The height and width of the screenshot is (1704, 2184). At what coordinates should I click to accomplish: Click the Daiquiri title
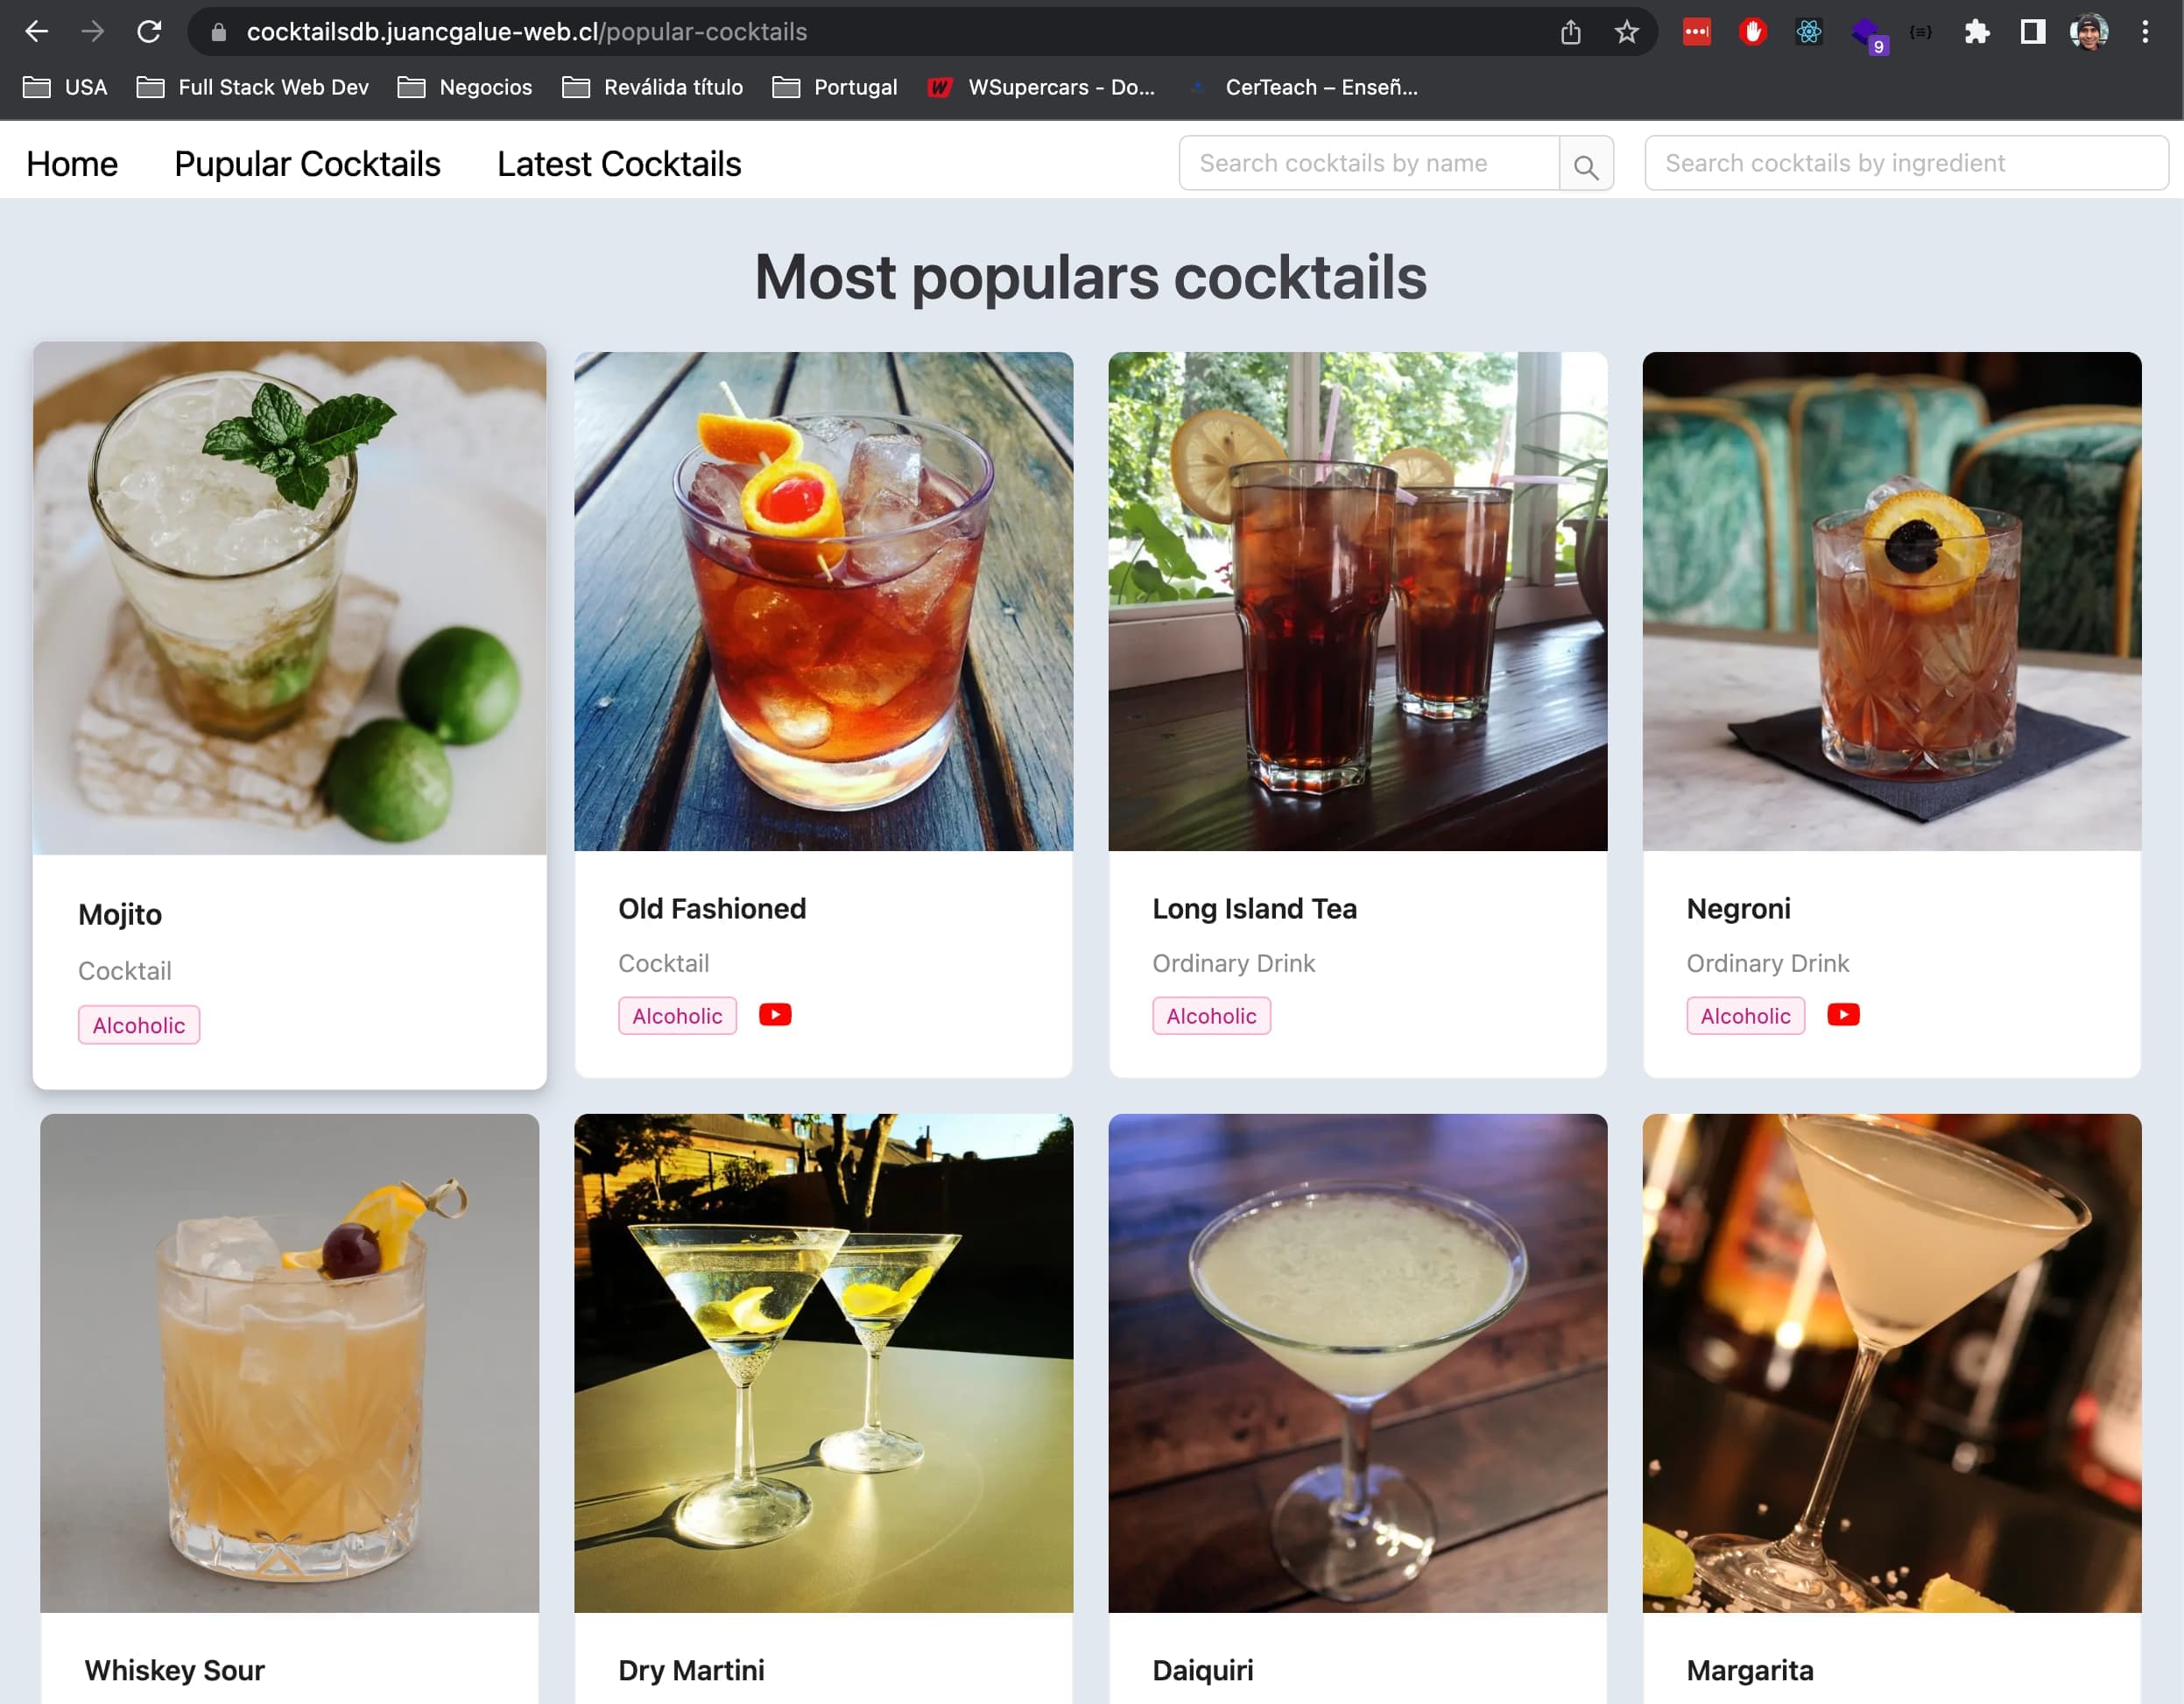(1203, 1670)
